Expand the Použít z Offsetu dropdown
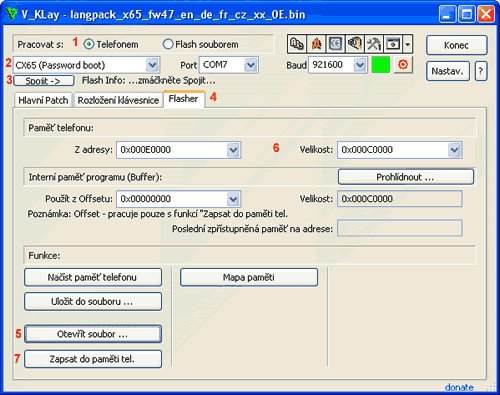 pos(233,199)
